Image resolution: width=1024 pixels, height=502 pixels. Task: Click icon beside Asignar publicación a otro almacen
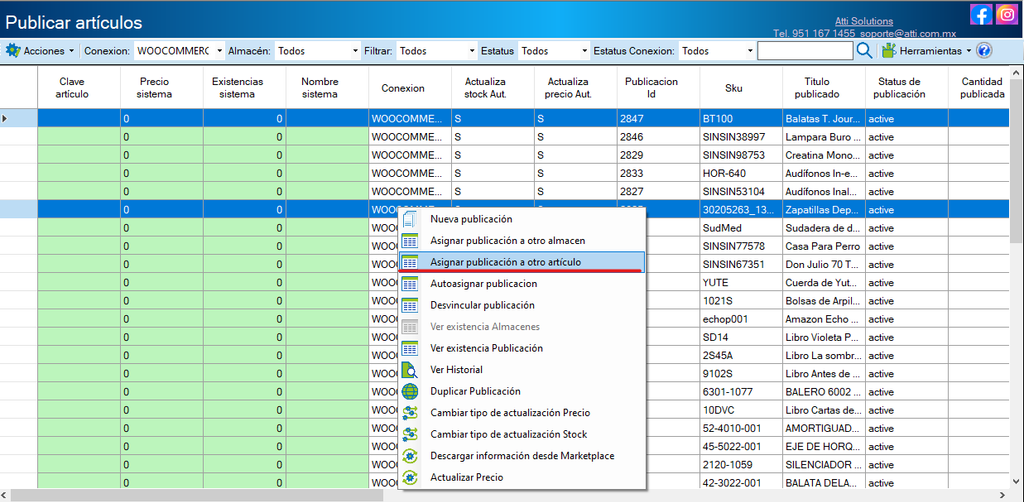409,241
